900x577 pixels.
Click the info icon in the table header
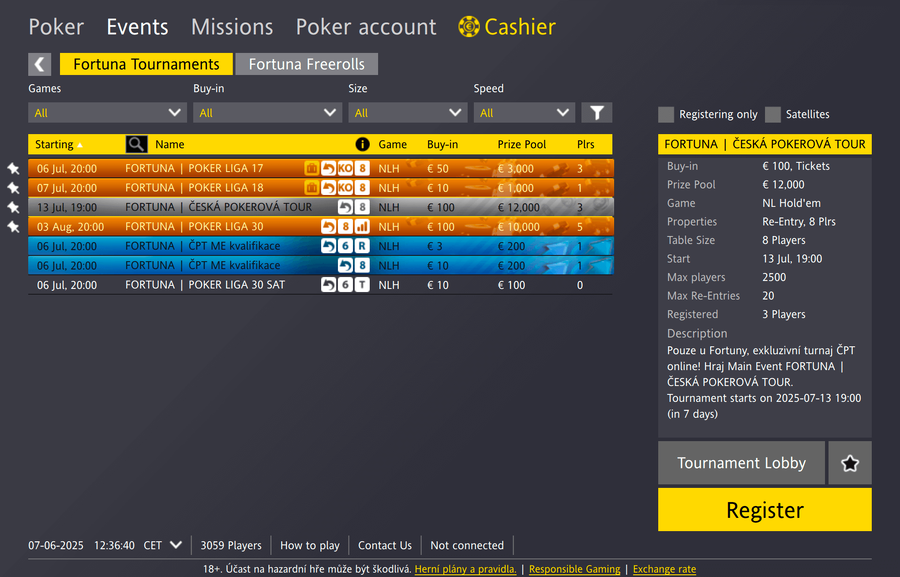coord(362,144)
